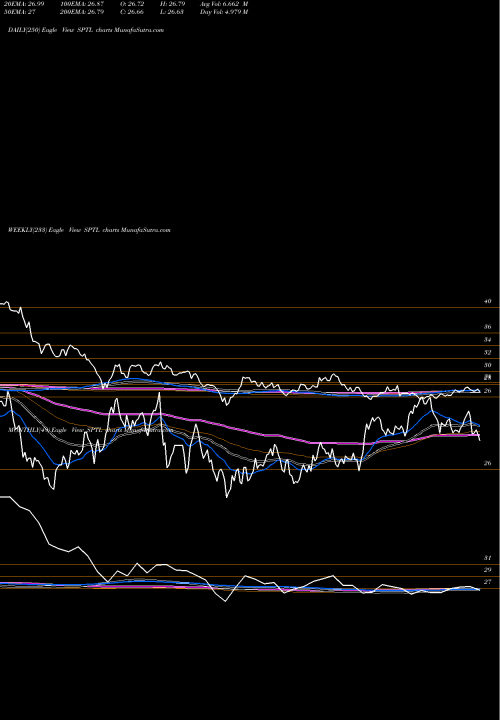500x720 pixels.
Task: Click the close price C: 26.66
Action: (132, 12)
